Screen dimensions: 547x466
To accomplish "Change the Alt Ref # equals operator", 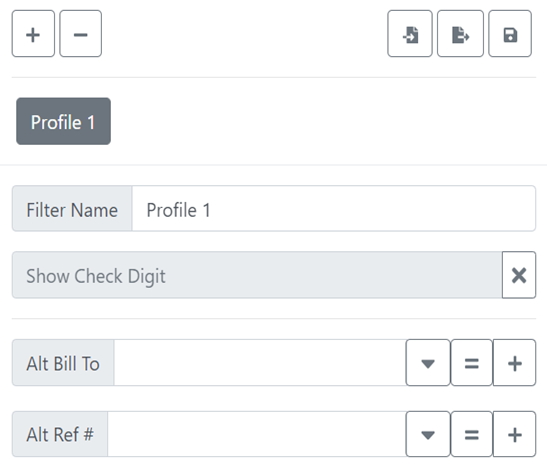I will (x=472, y=434).
